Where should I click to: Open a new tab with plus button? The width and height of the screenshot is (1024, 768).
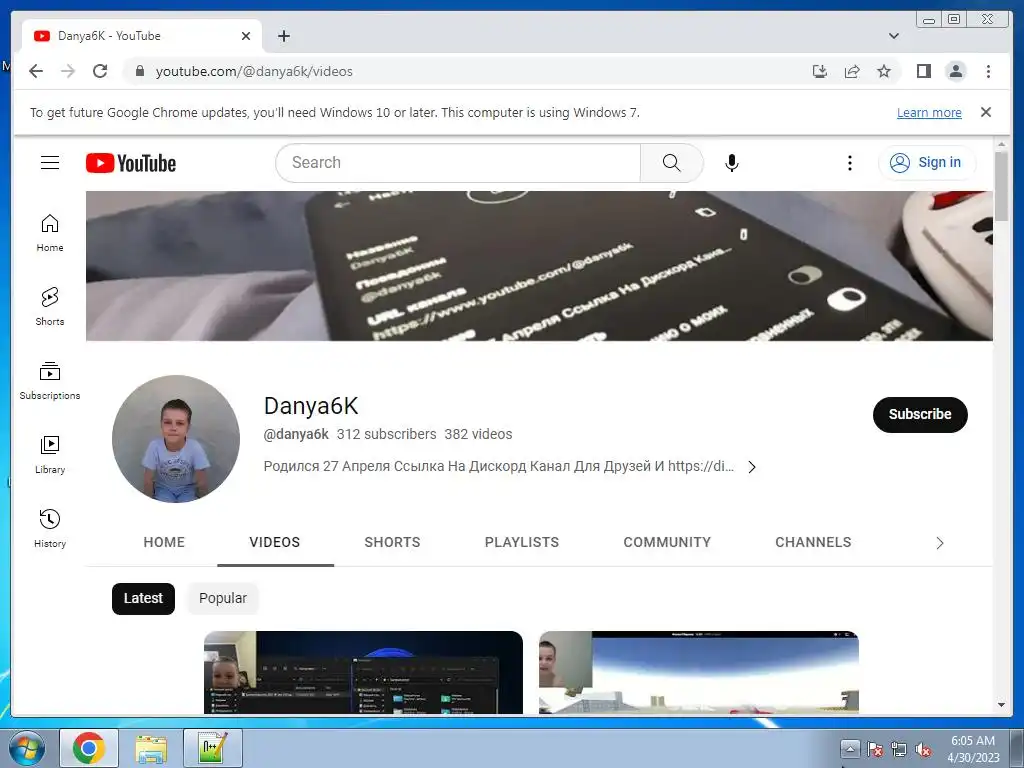click(x=283, y=36)
